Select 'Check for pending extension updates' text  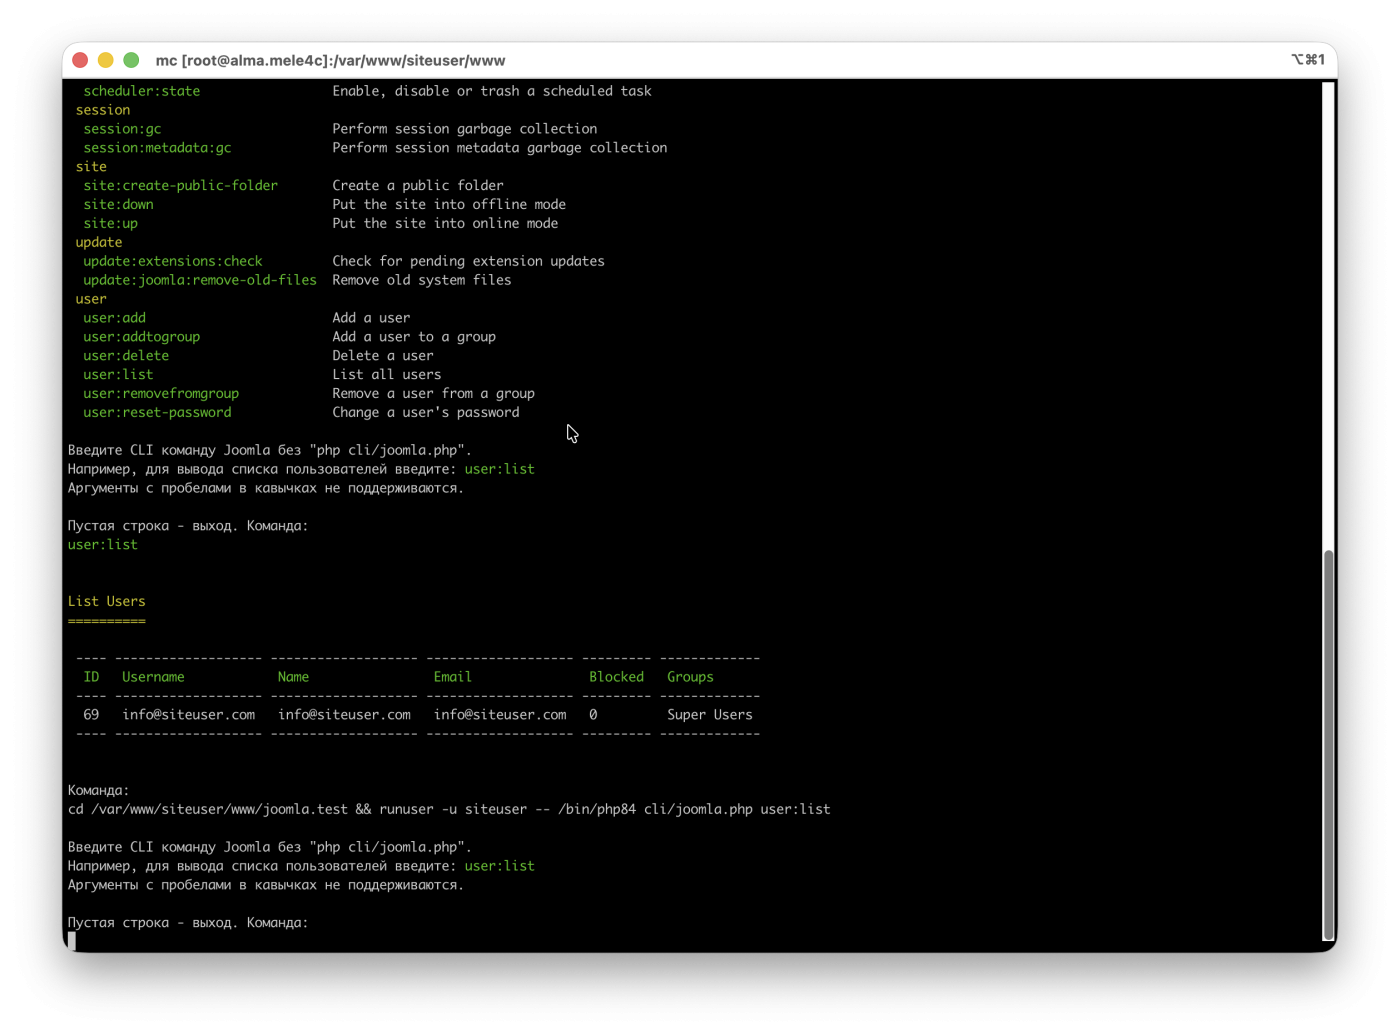point(469,262)
